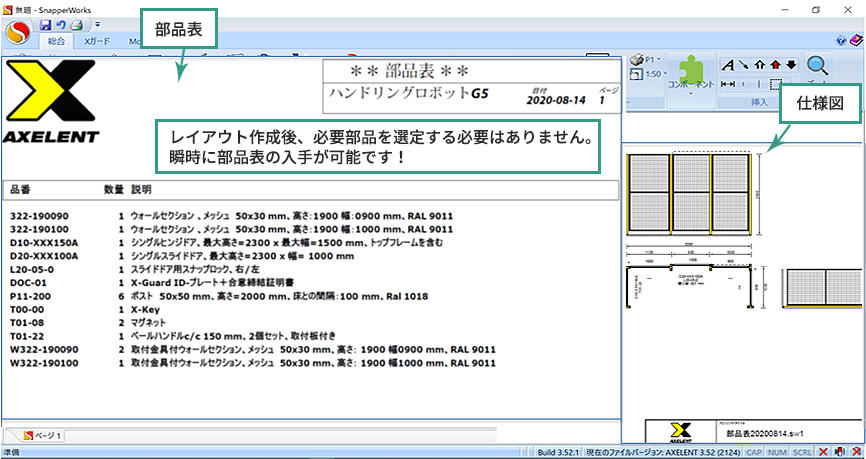Screen dimensions: 866x459
Task: Click the CAP indicator in status bar
Action: tap(754, 452)
